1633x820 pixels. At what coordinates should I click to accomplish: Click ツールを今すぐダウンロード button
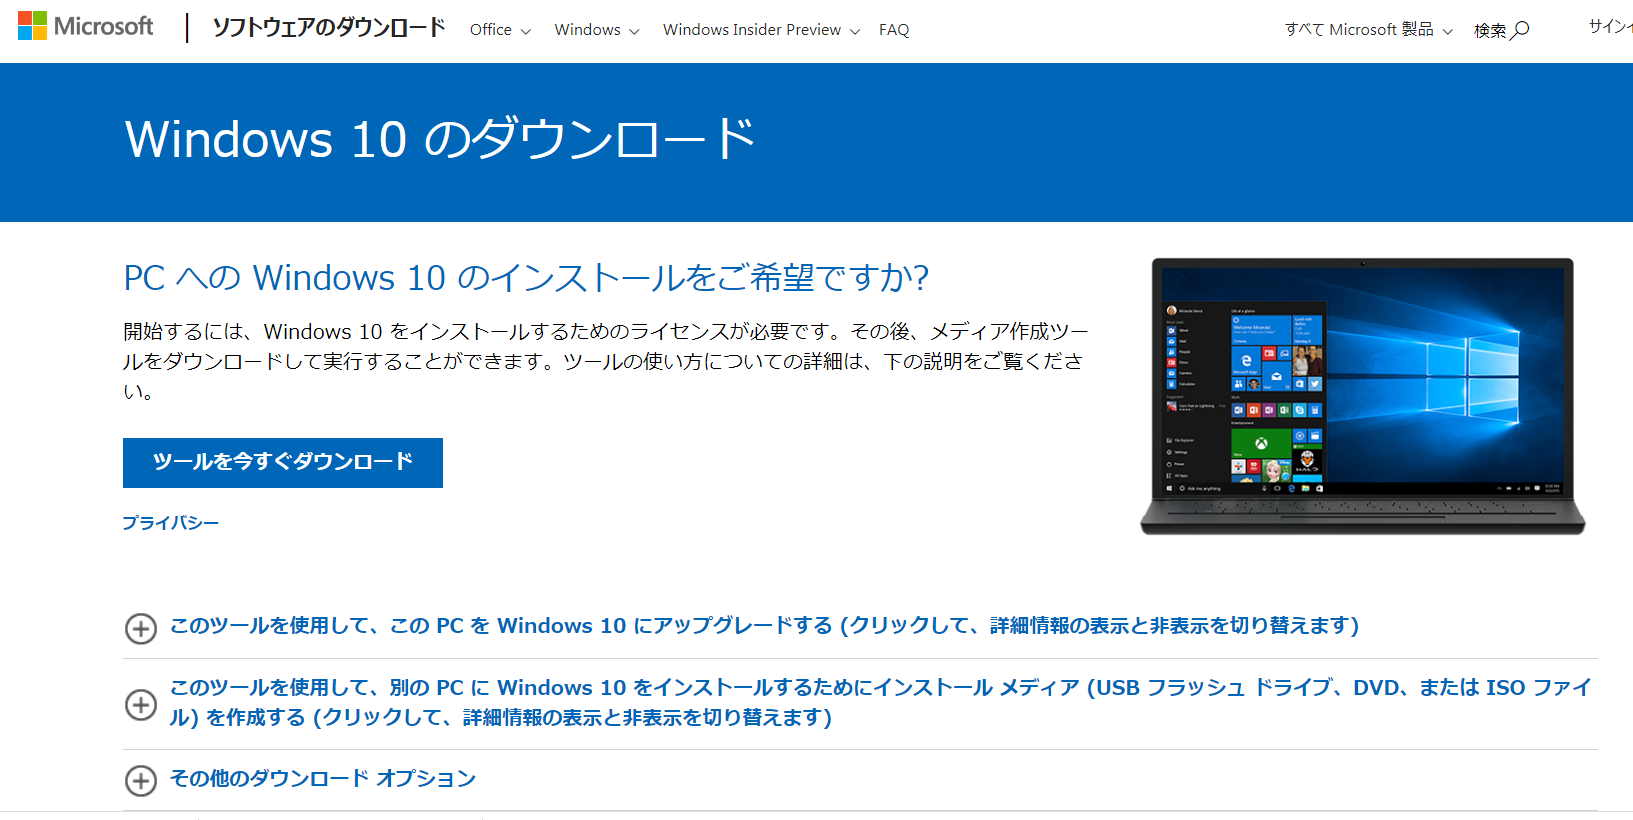coord(283,462)
